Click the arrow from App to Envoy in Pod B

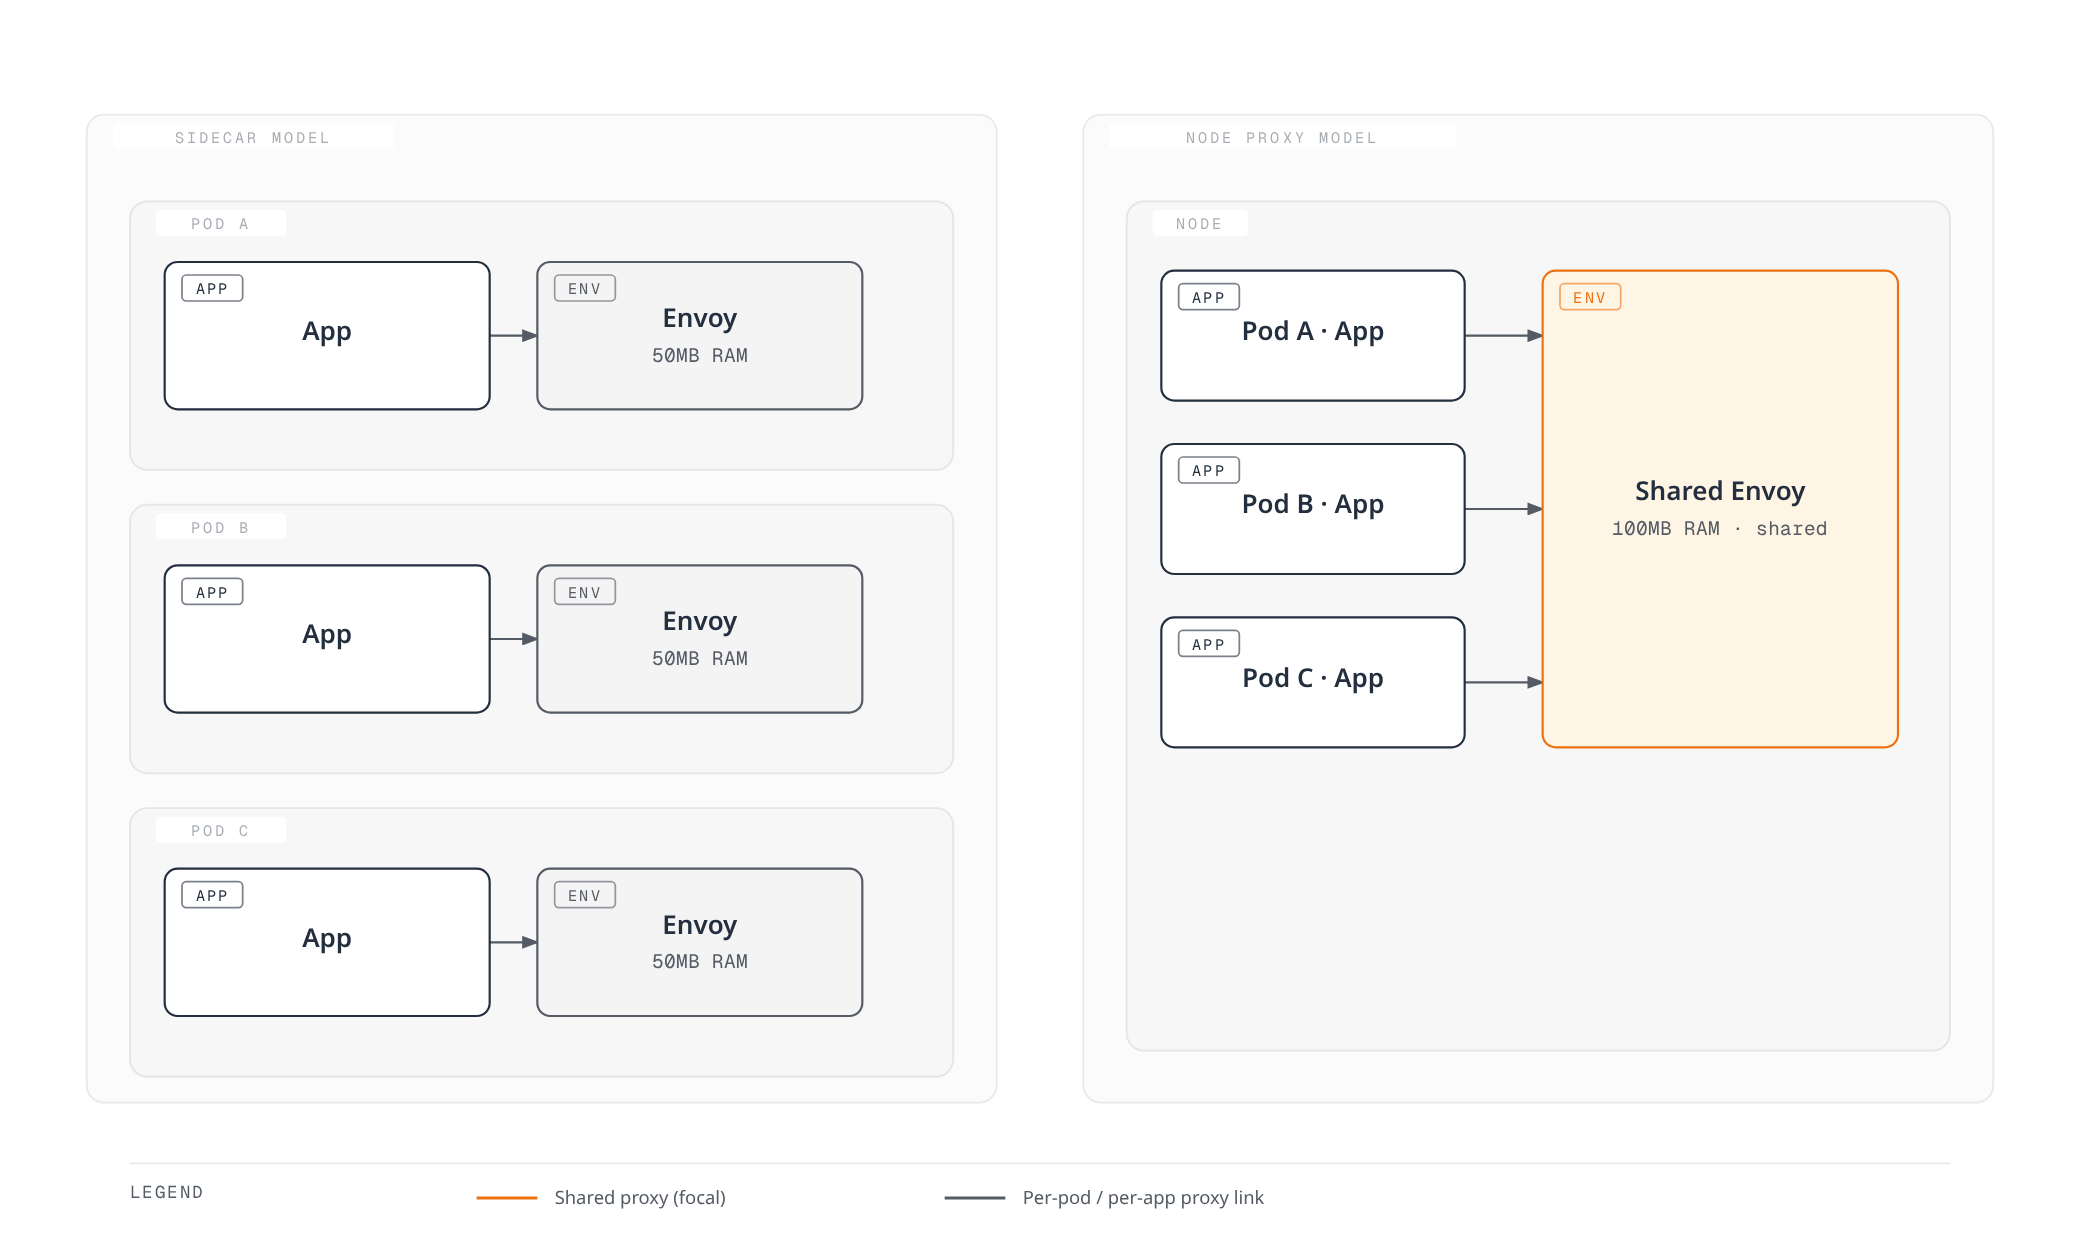514,639
